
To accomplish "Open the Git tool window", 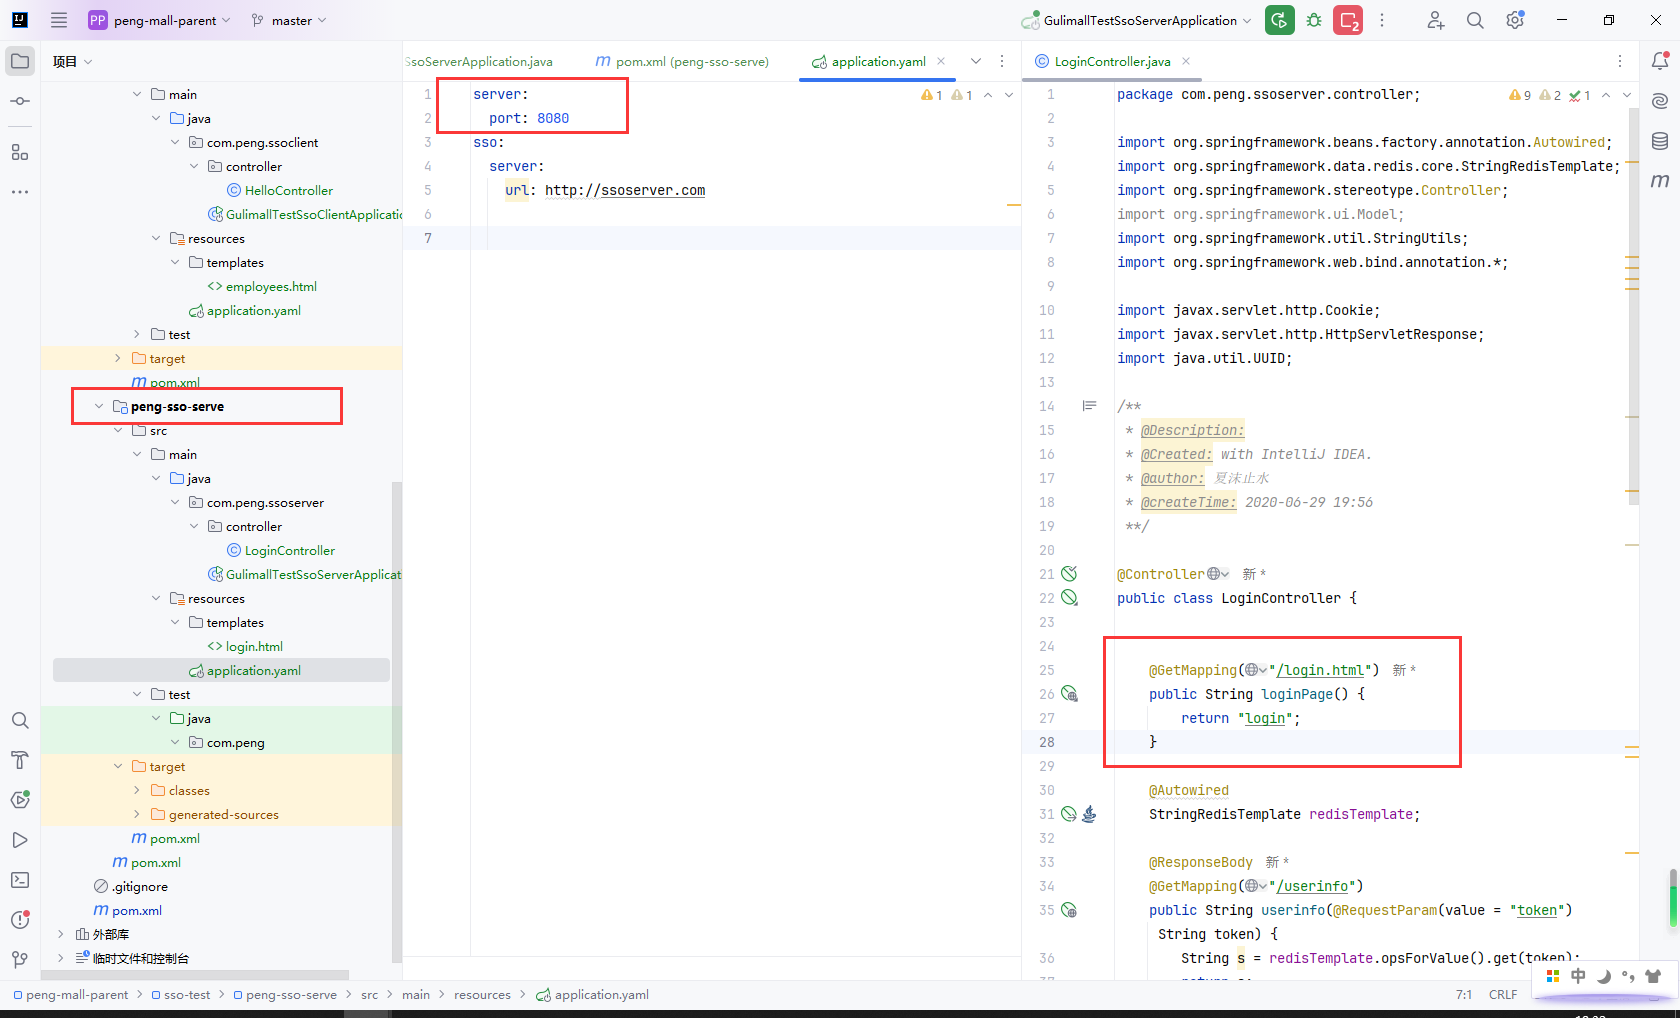I will (x=20, y=960).
